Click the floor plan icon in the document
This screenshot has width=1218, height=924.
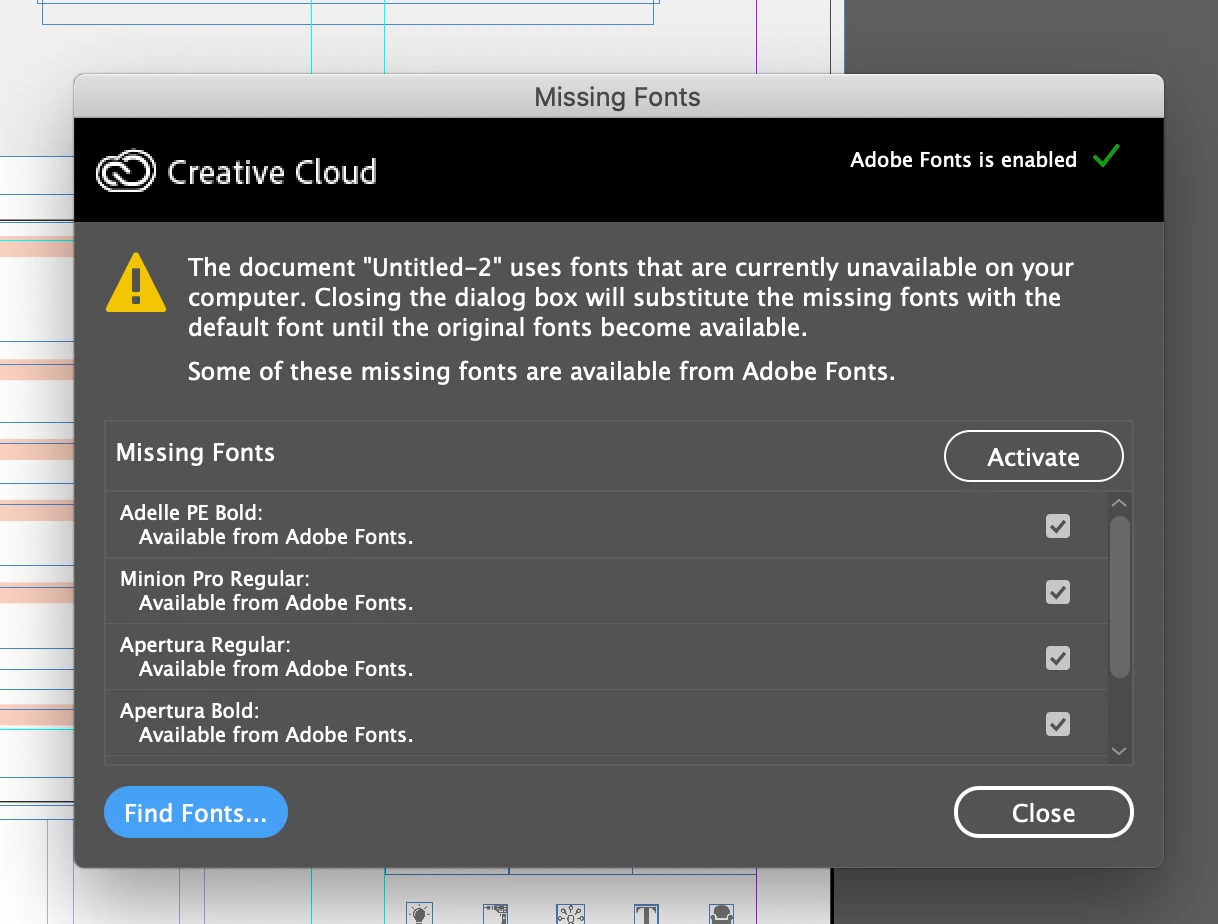pos(496,912)
